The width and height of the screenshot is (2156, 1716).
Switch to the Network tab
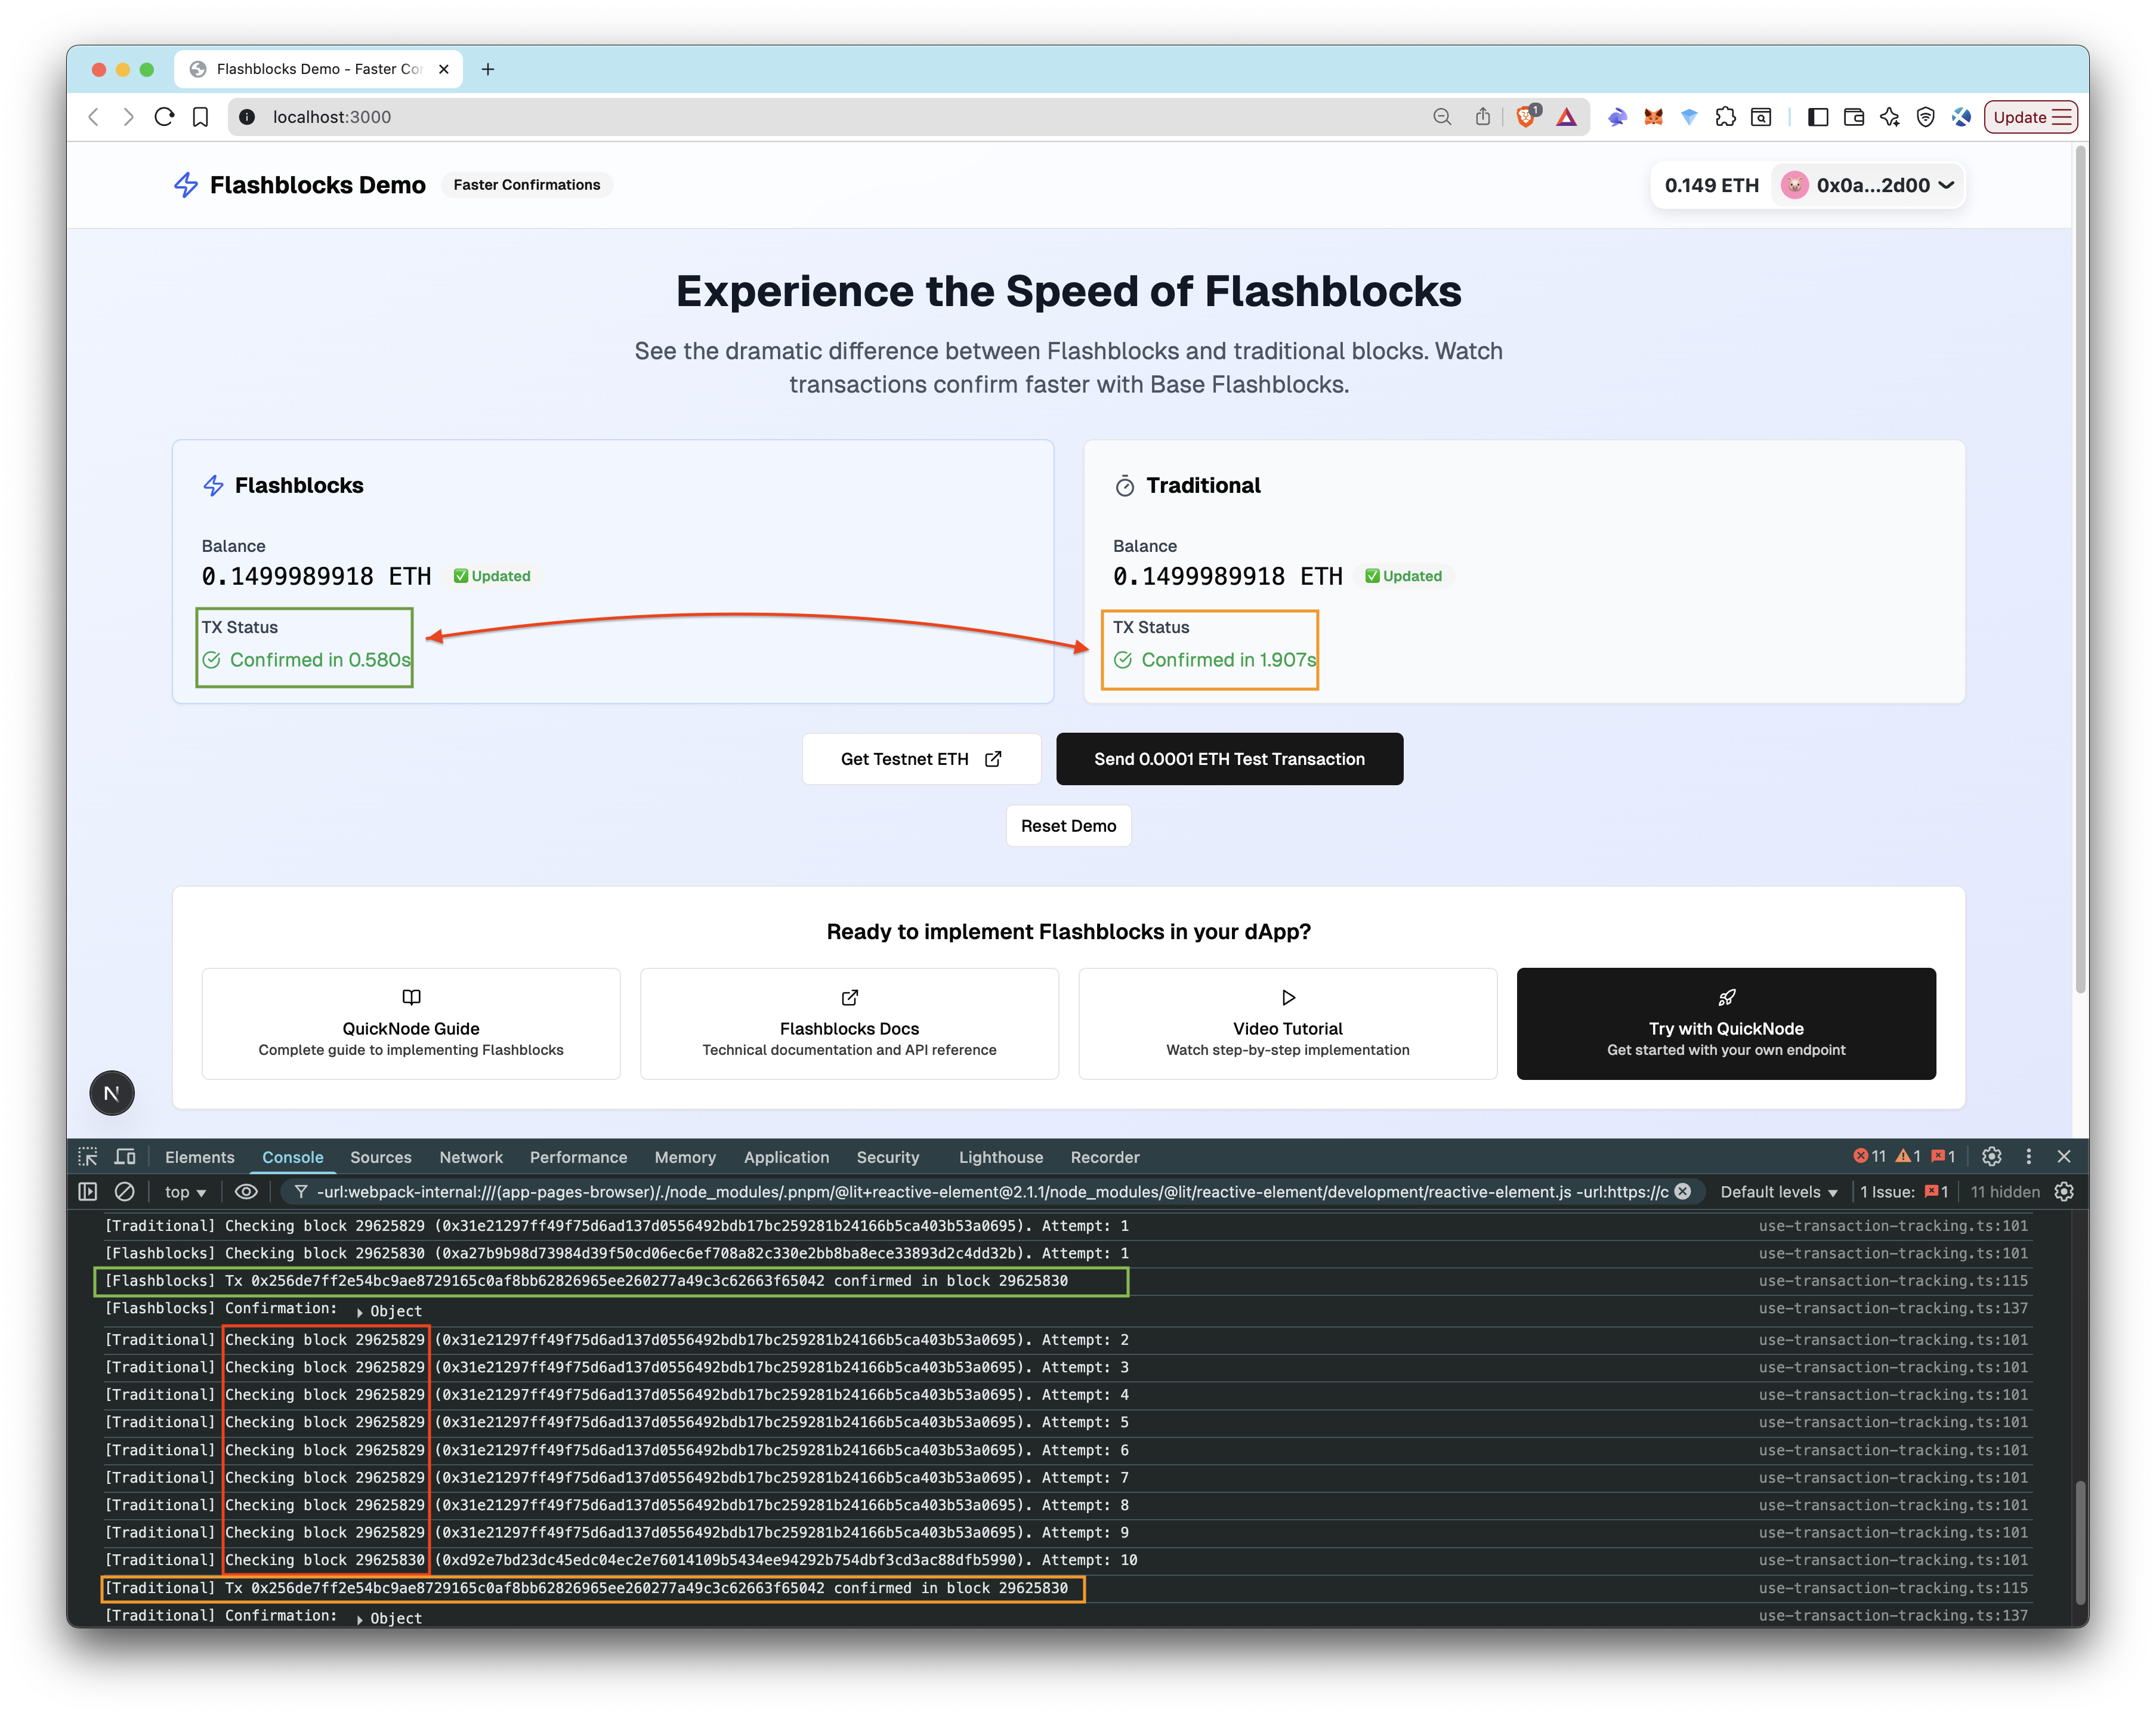pos(471,1157)
